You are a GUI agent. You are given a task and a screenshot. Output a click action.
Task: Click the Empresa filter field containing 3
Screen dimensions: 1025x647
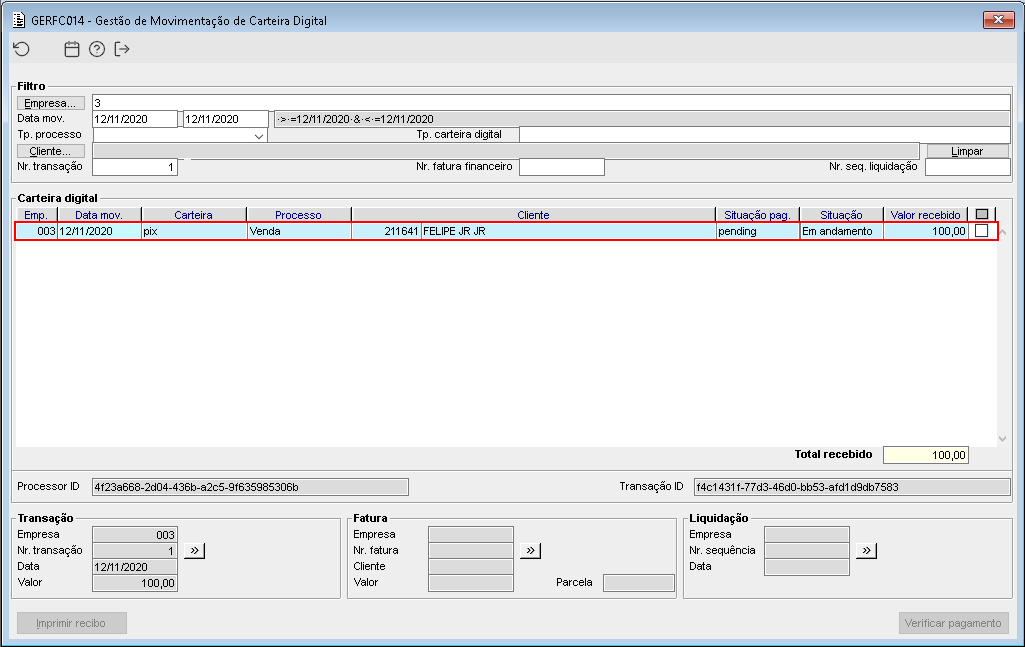(x=551, y=103)
